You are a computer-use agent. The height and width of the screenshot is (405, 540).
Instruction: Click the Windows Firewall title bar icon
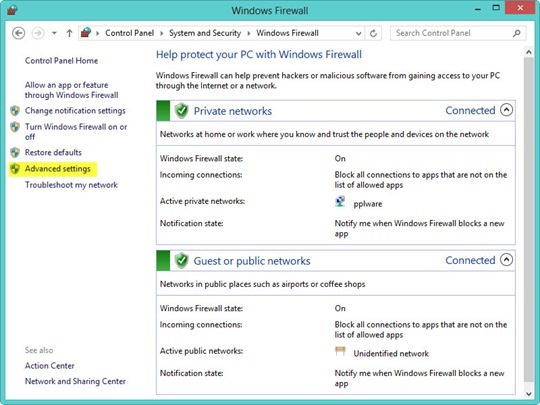pyautogui.click(x=12, y=10)
